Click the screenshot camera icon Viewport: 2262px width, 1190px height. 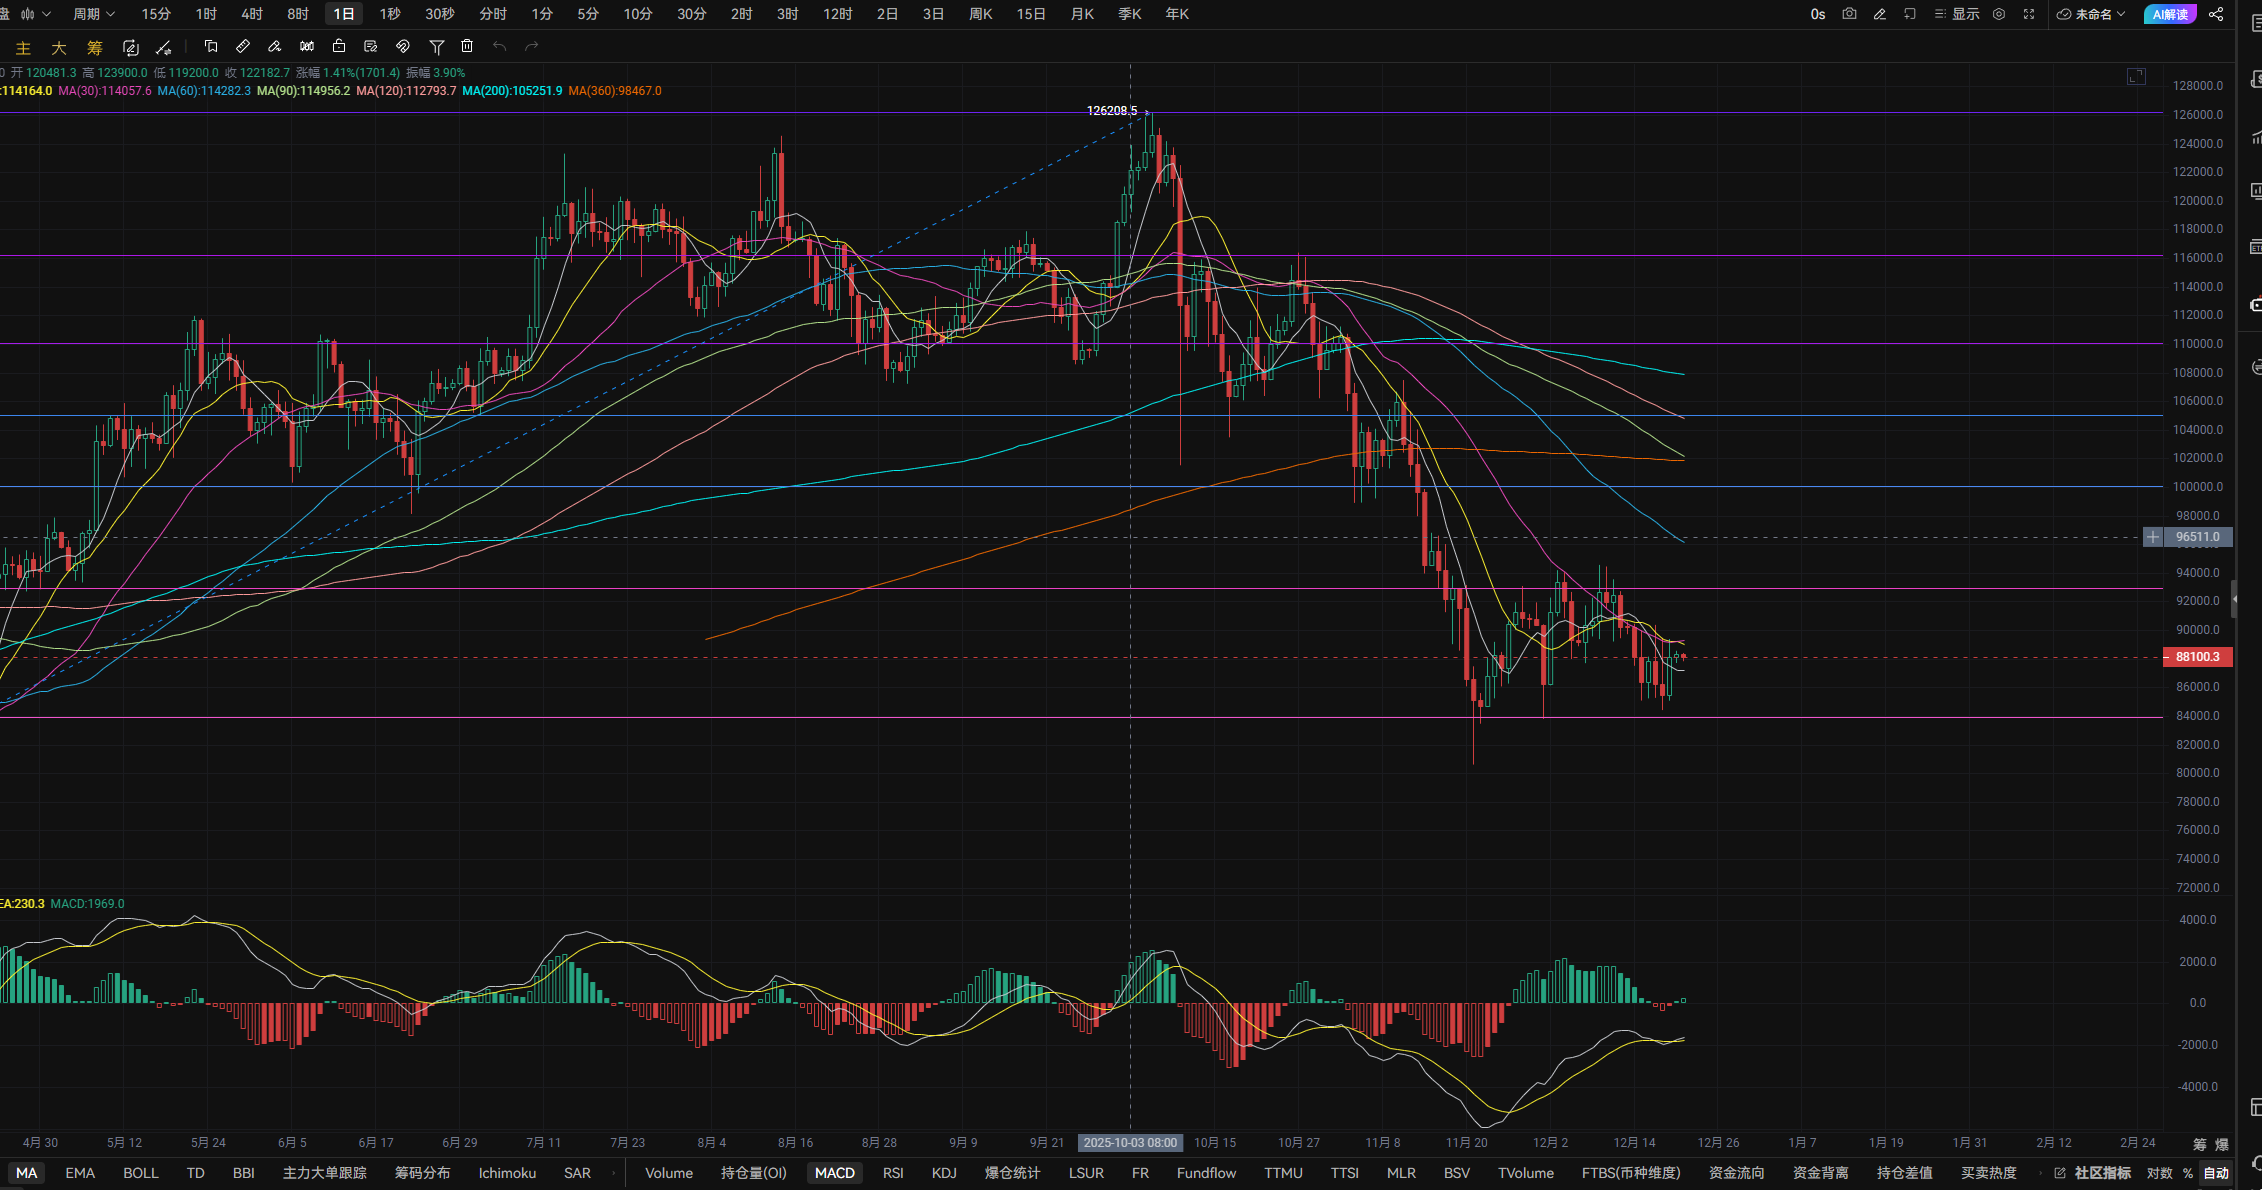point(1849,14)
